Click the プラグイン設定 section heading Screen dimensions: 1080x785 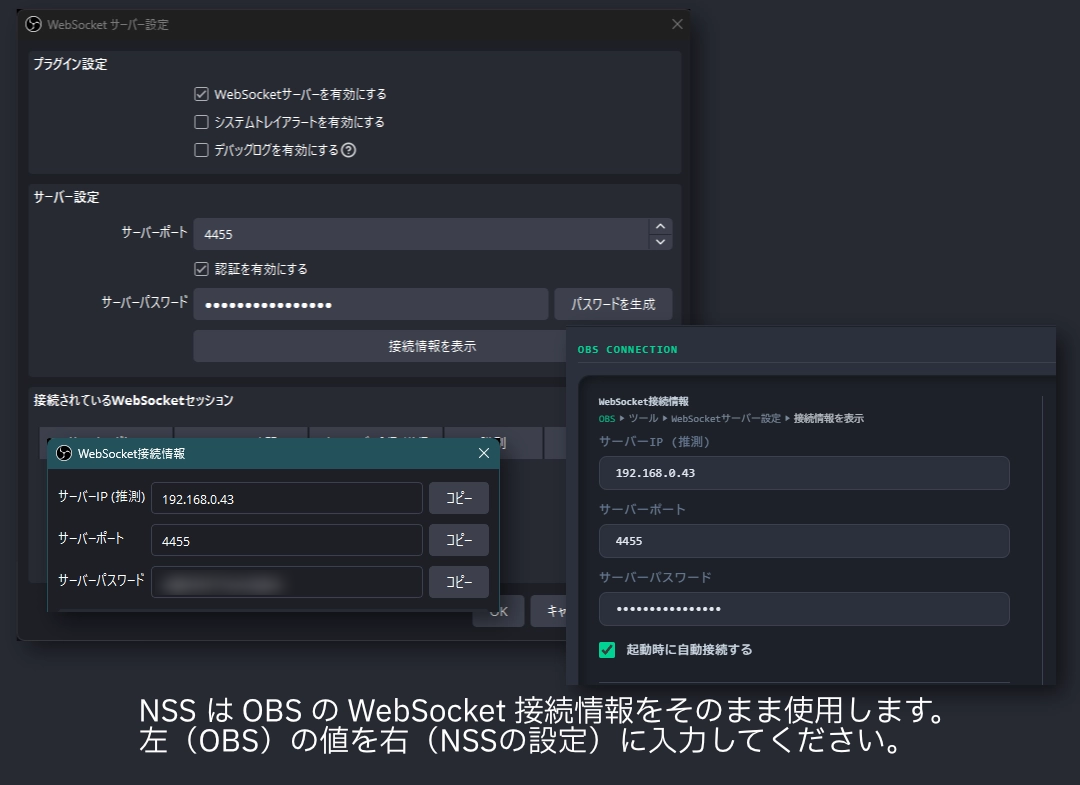pos(70,64)
